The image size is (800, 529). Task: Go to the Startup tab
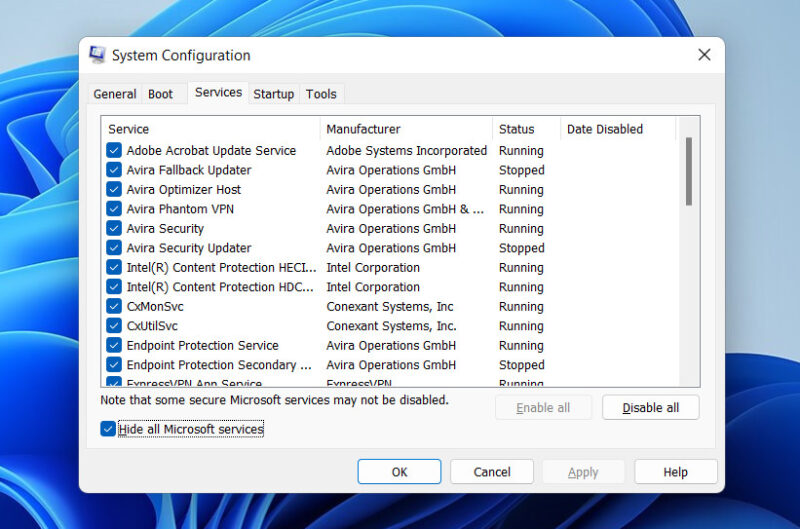[x=273, y=94]
